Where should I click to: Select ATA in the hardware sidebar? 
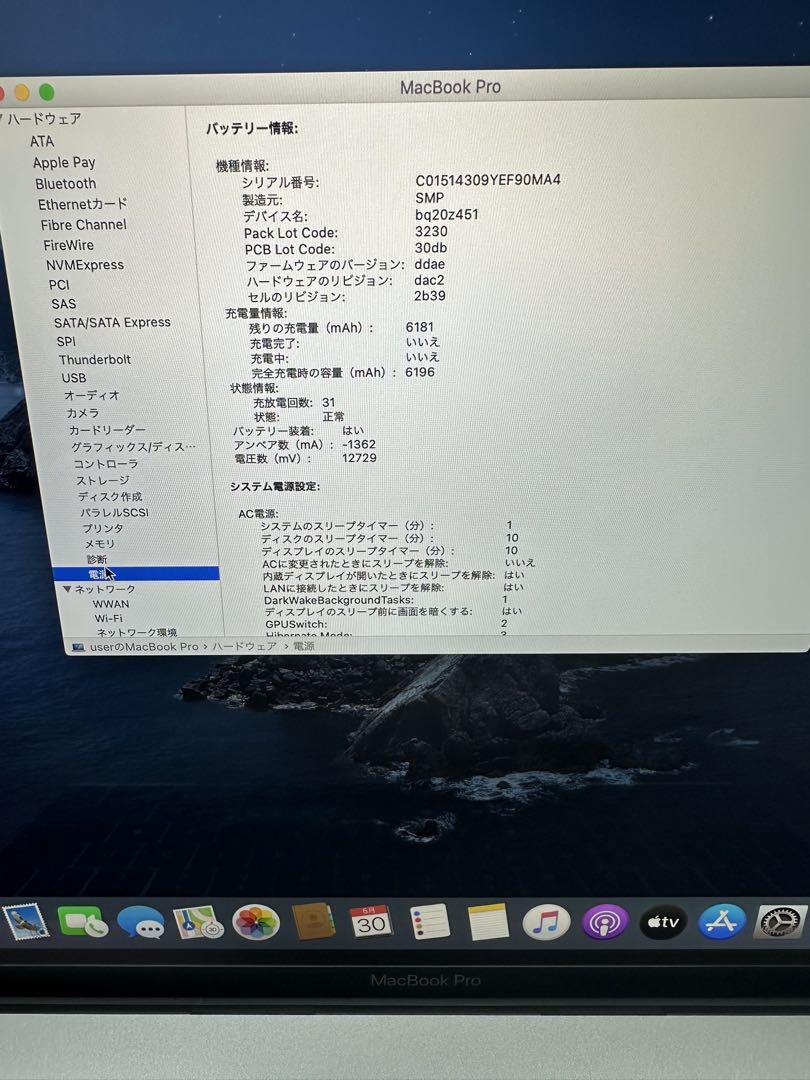pos(41,141)
